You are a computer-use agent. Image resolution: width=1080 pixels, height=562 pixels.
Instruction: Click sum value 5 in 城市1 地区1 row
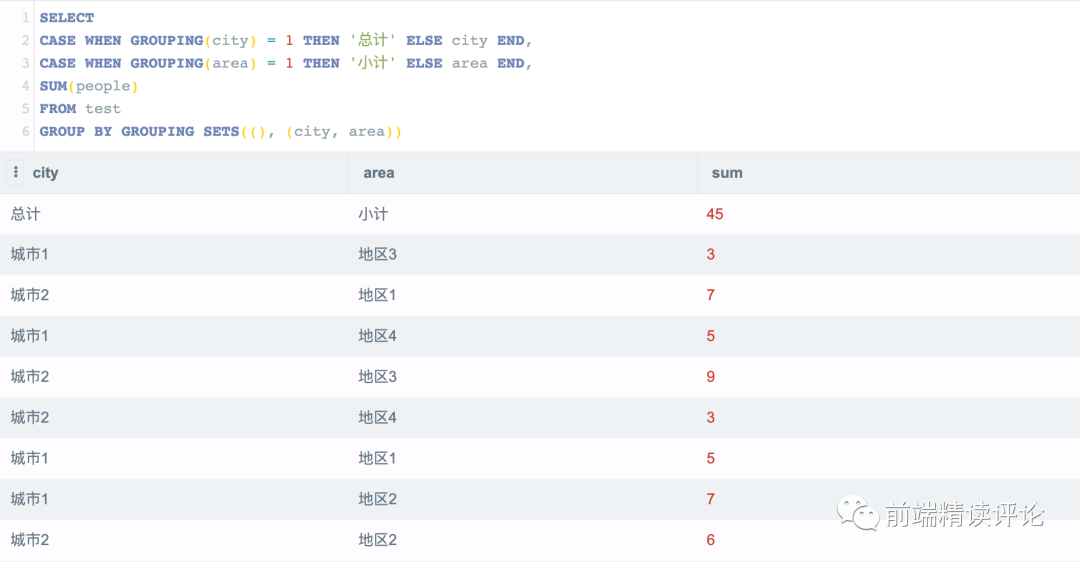tap(710, 458)
